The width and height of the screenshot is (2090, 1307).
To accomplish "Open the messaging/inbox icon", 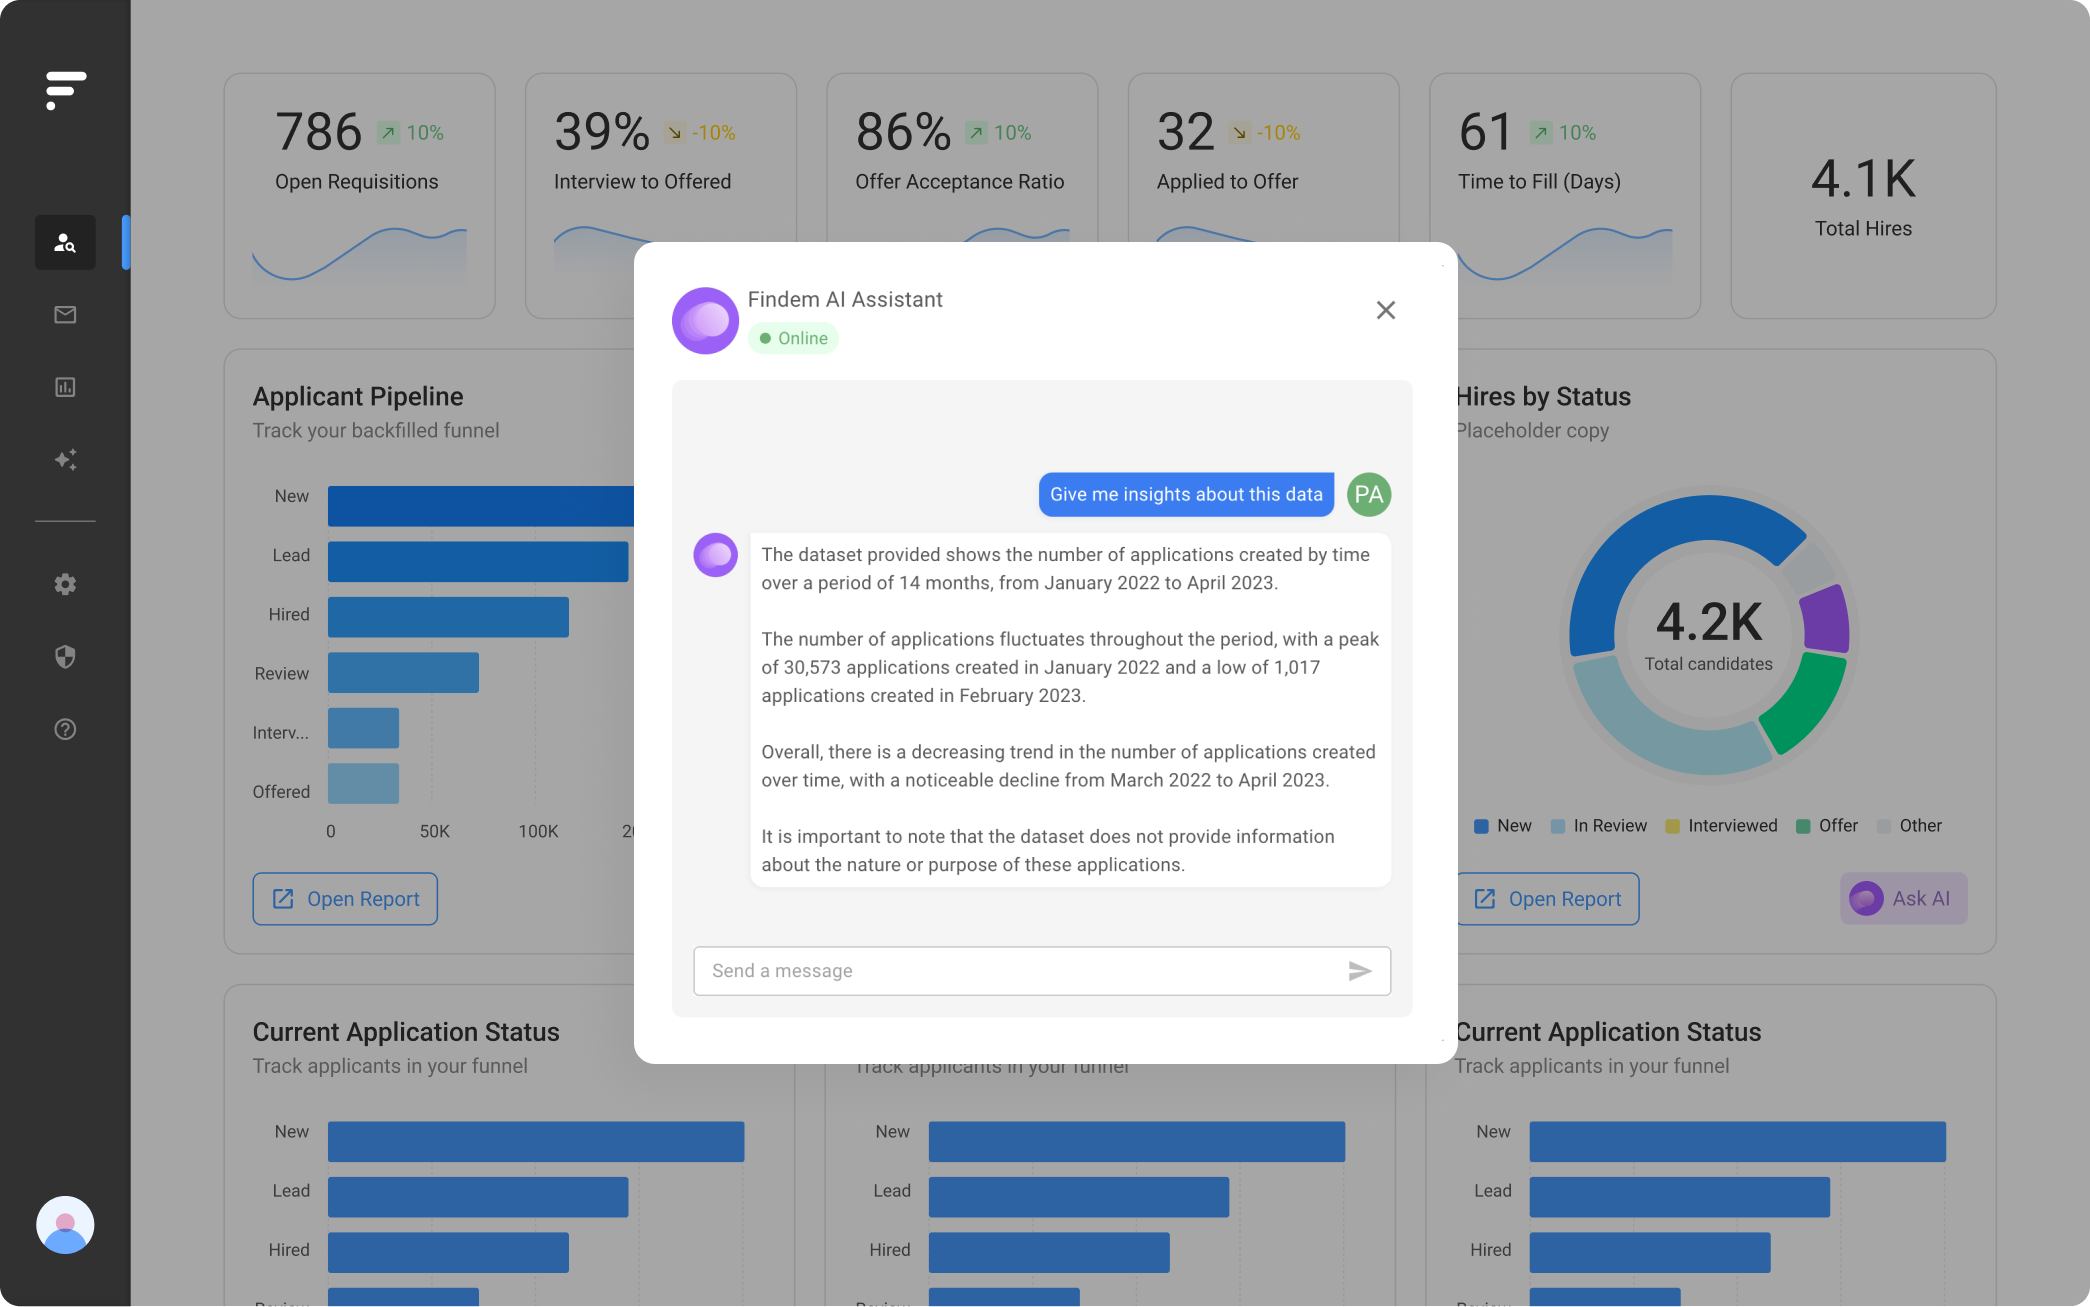I will click(63, 315).
